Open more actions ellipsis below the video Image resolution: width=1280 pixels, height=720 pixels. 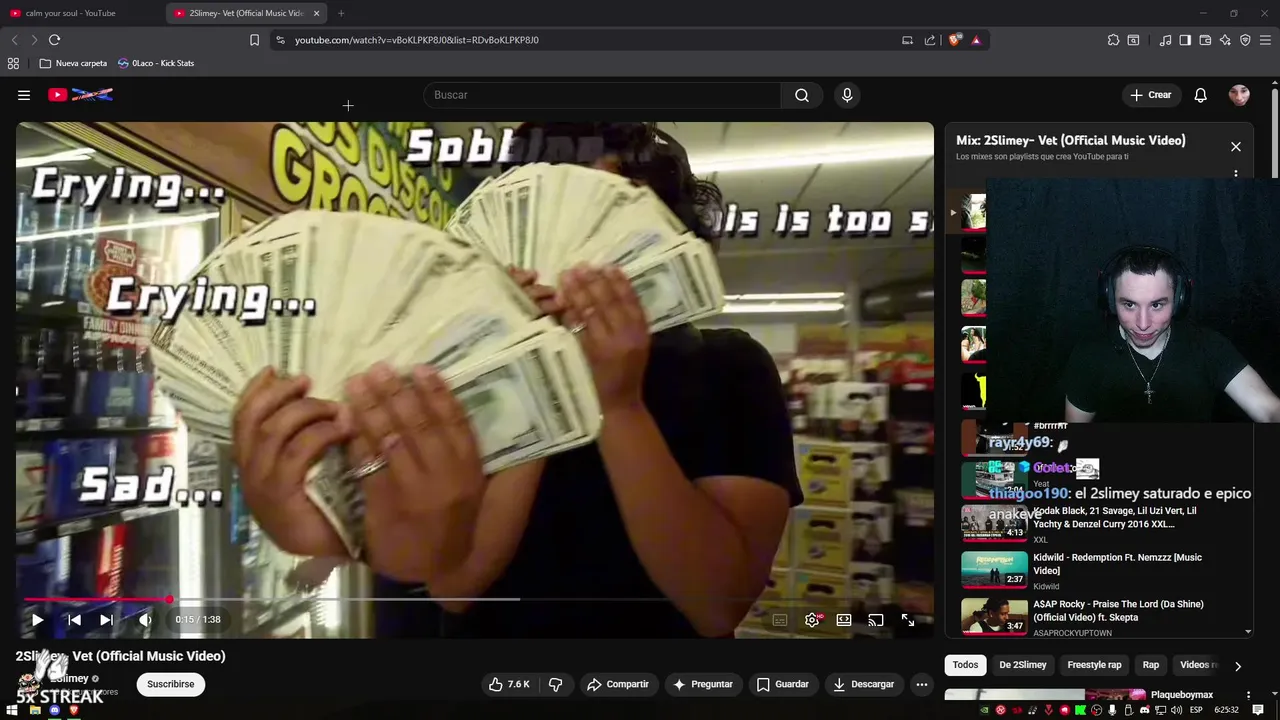[922, 684]
